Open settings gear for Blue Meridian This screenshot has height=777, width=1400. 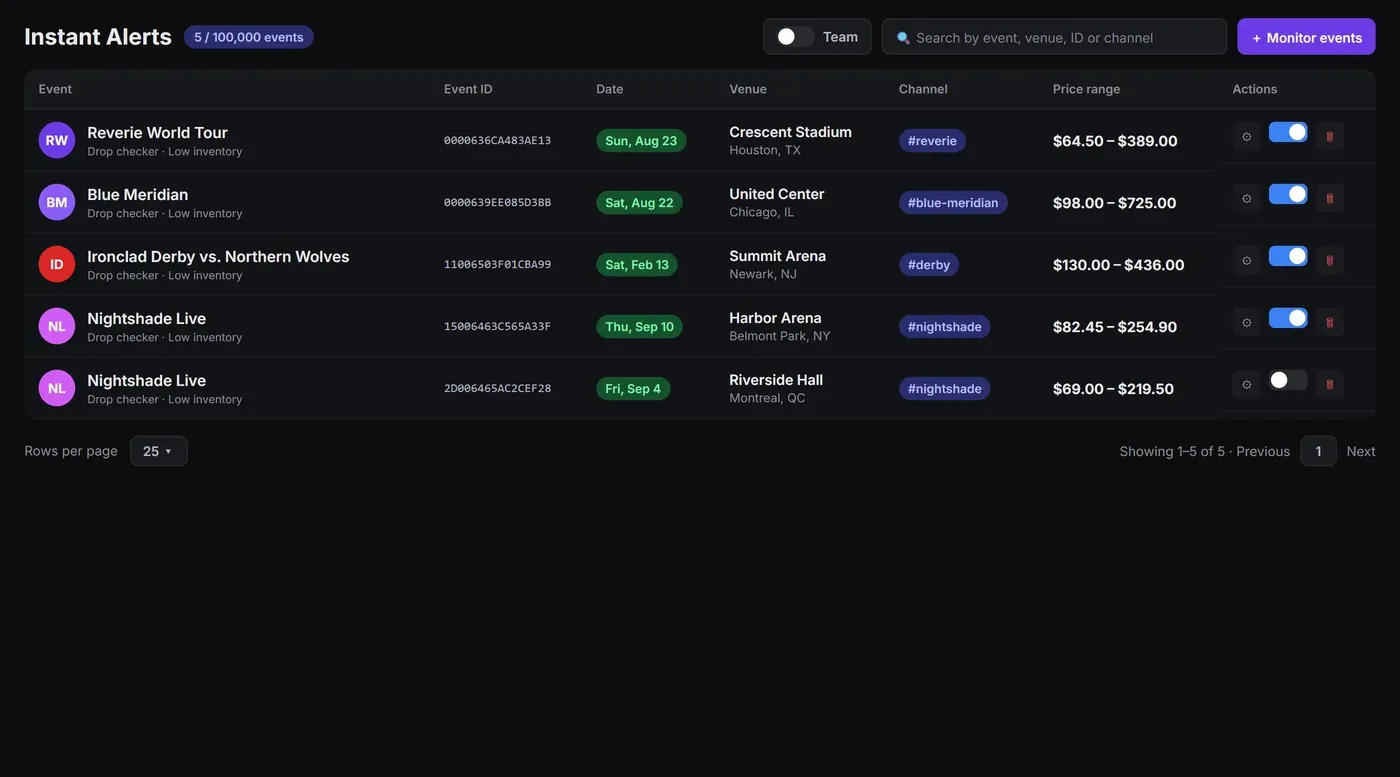tap(1246, 198)
